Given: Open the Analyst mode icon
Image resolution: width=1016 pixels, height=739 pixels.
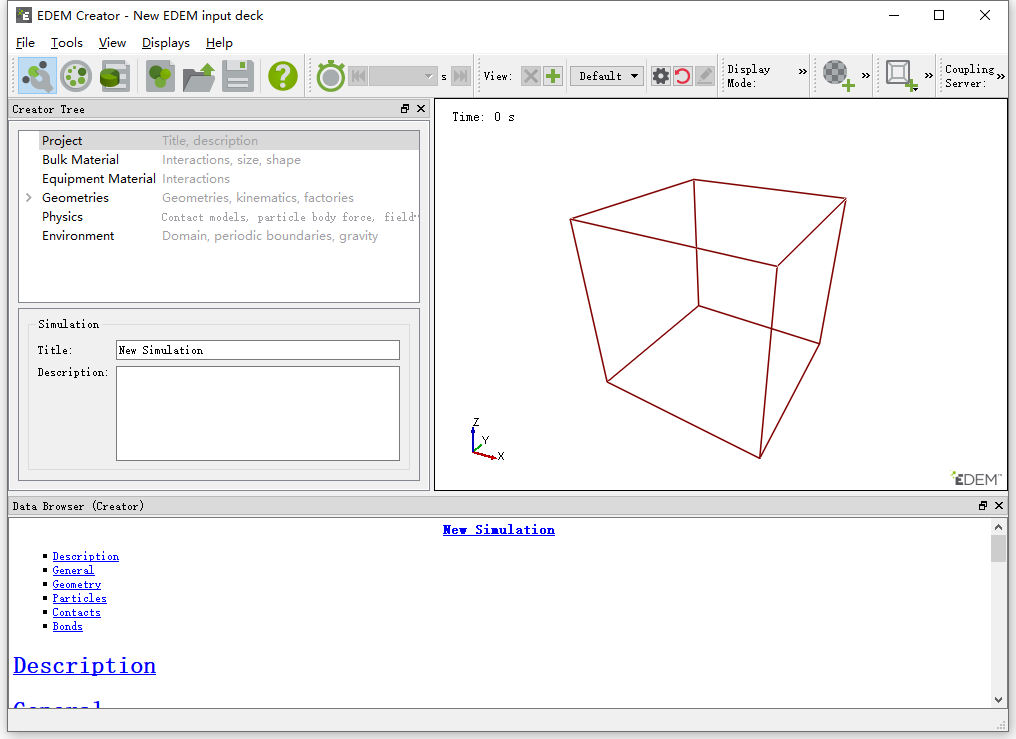Looking at the screenshot, I should [115, 76].
